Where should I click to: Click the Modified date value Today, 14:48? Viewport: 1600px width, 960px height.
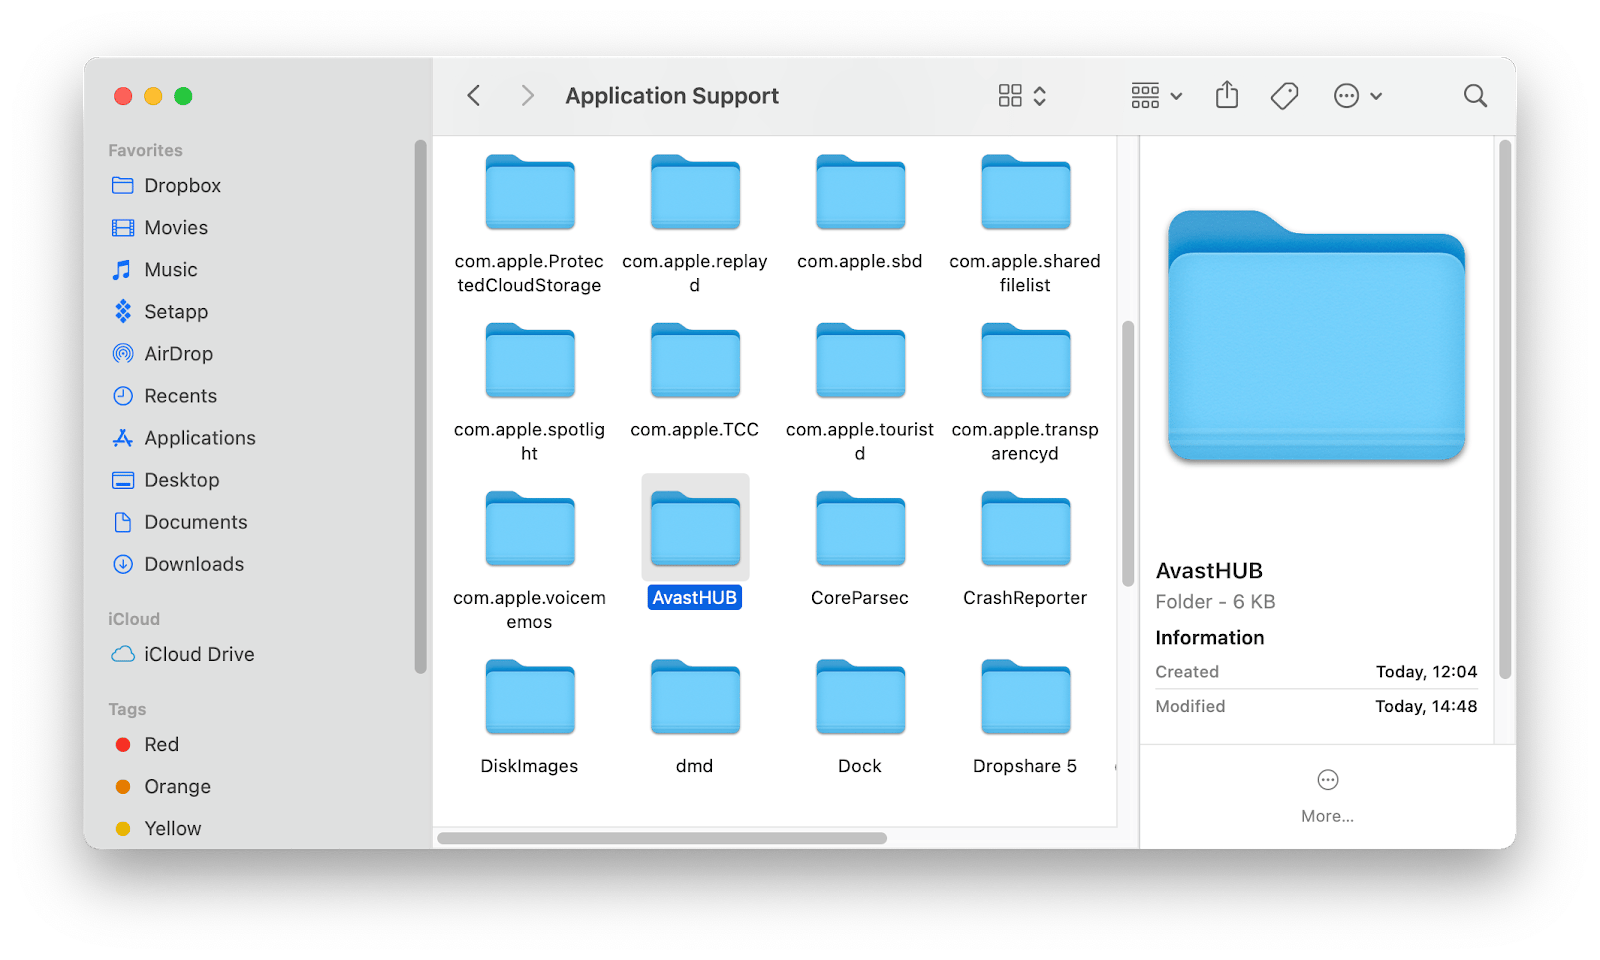(1426, 706)
